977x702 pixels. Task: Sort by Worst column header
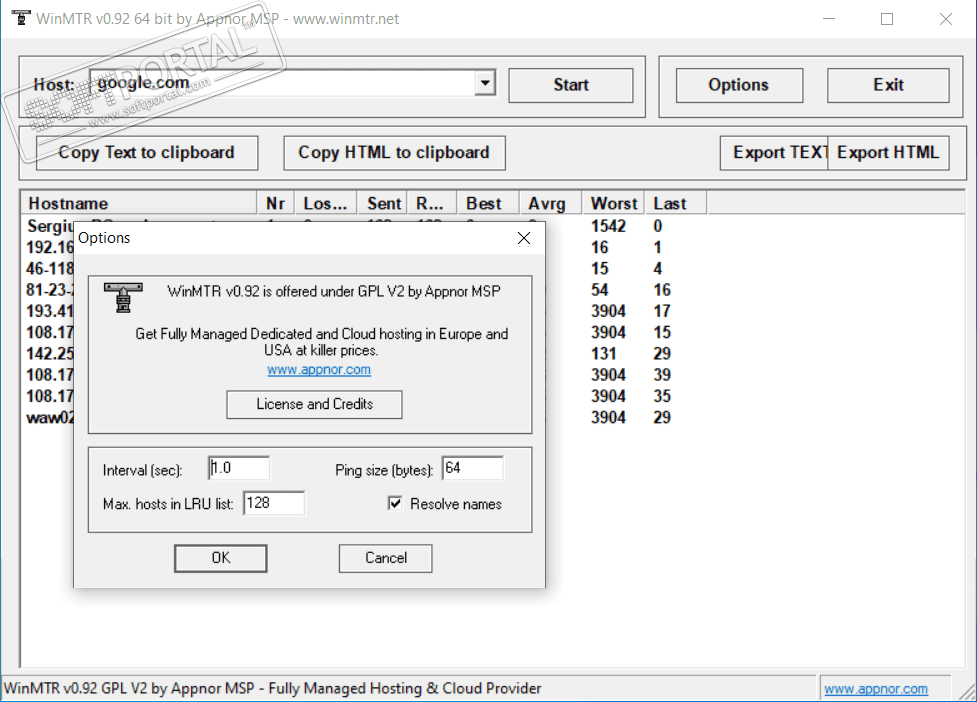click(613, 204)
